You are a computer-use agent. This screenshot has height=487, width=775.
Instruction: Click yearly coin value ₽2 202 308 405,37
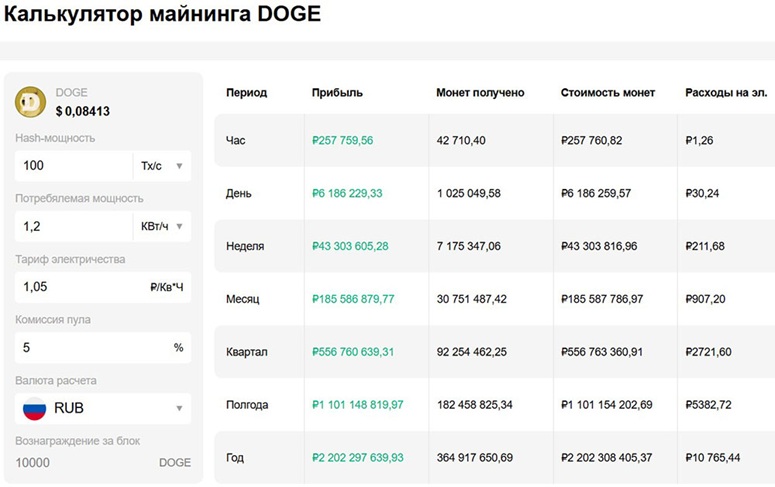coord(606,458)
